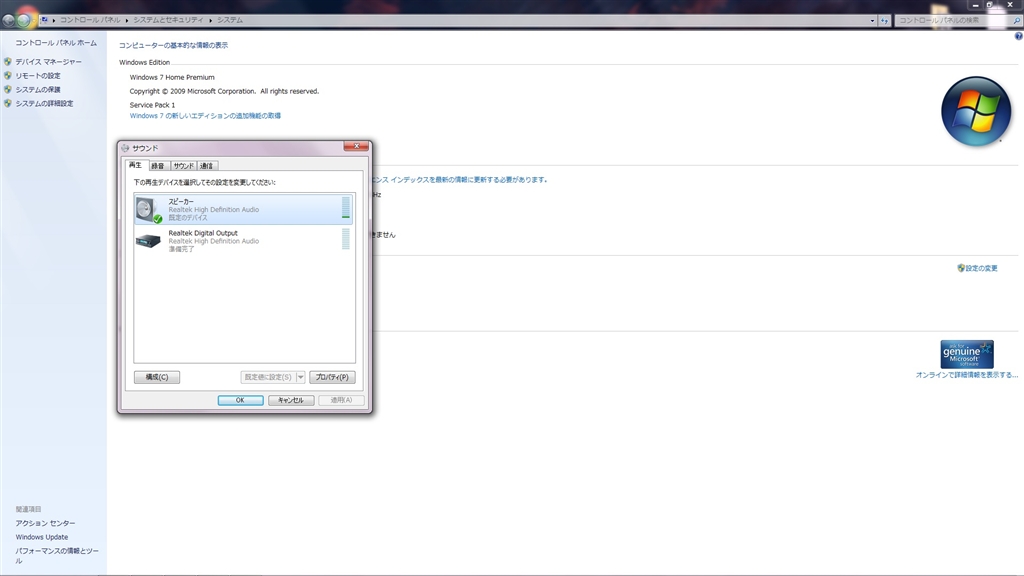Select the Realtek Digital Output device

[244, 240]
